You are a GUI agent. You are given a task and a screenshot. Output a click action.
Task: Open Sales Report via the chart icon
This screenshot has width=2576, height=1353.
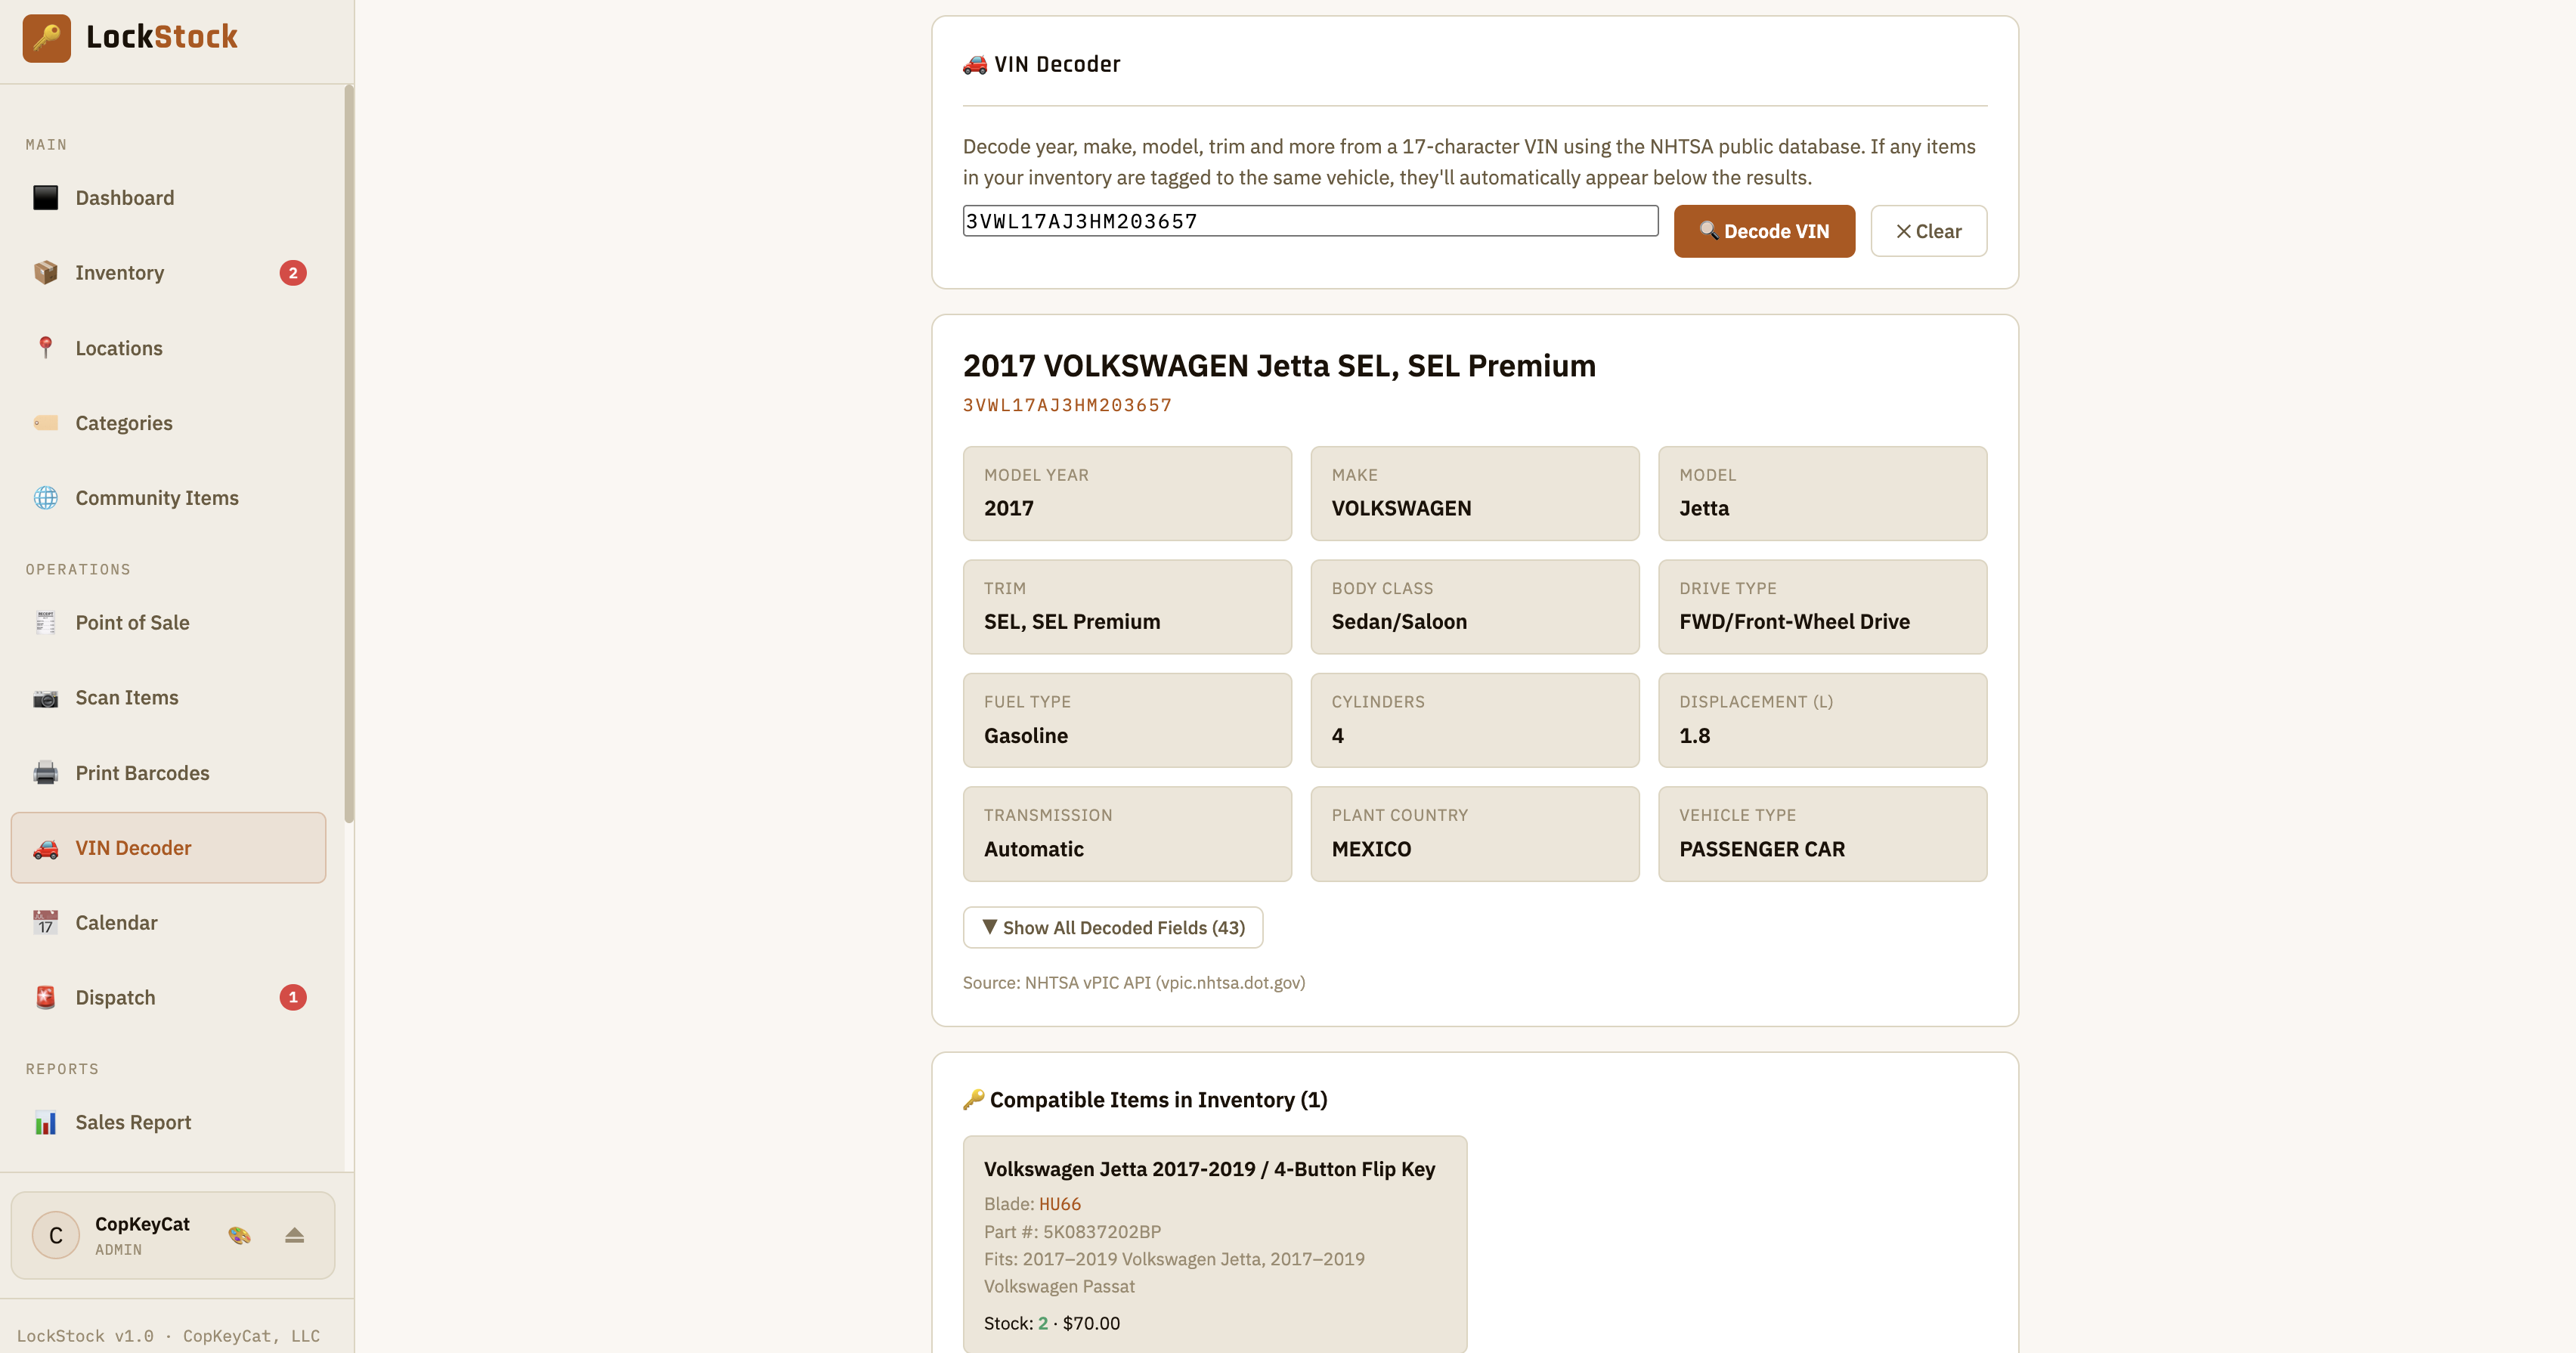[x=46, y=1122]
